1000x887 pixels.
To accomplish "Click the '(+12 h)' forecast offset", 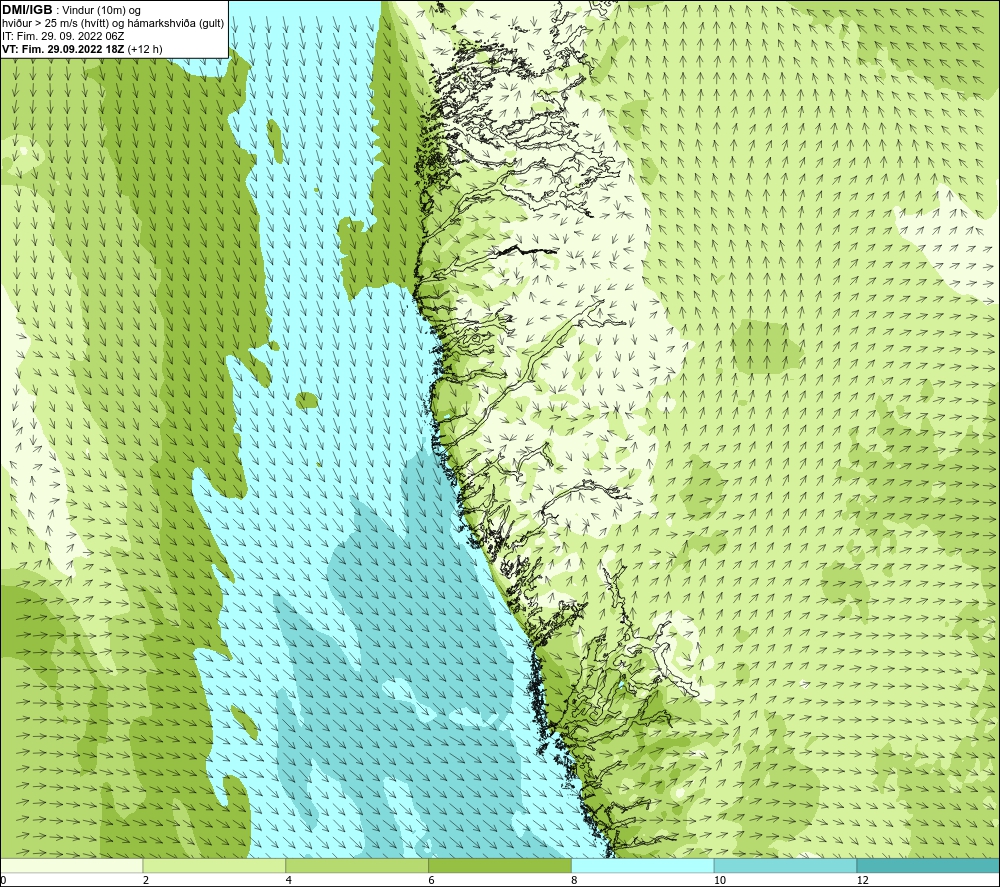I will (x=145, y=49).
